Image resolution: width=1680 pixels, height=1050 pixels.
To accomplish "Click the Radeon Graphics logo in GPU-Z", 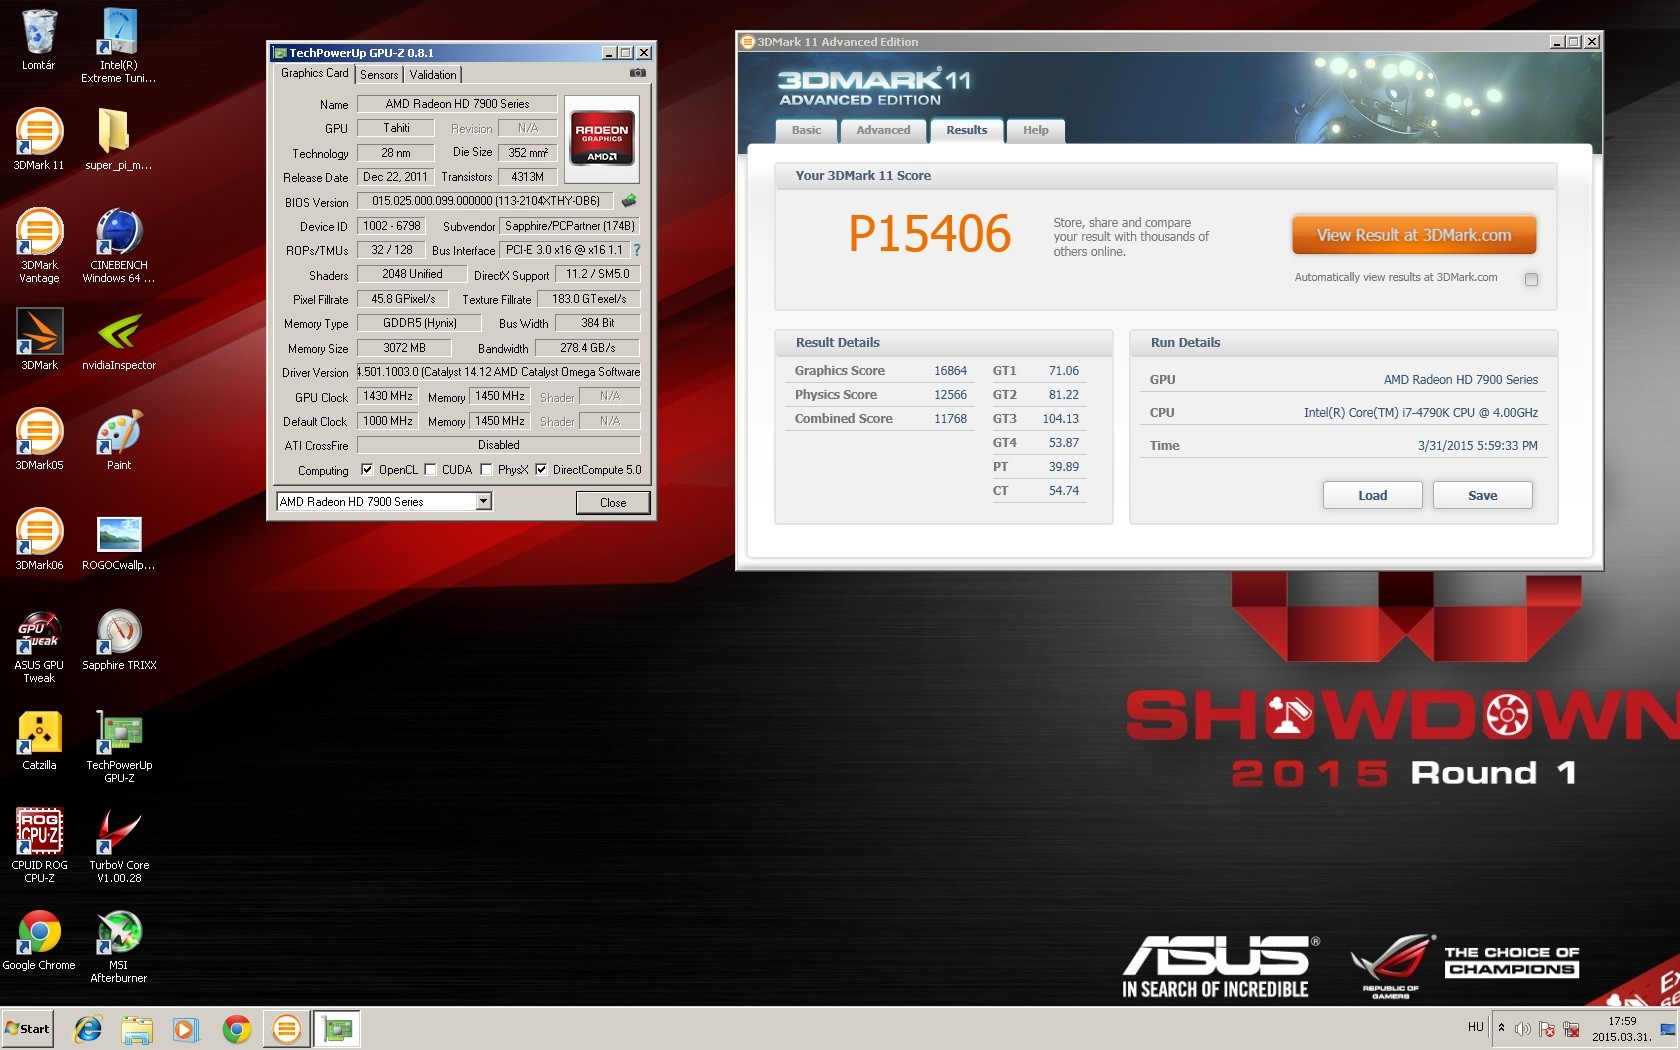I will 602,139.
